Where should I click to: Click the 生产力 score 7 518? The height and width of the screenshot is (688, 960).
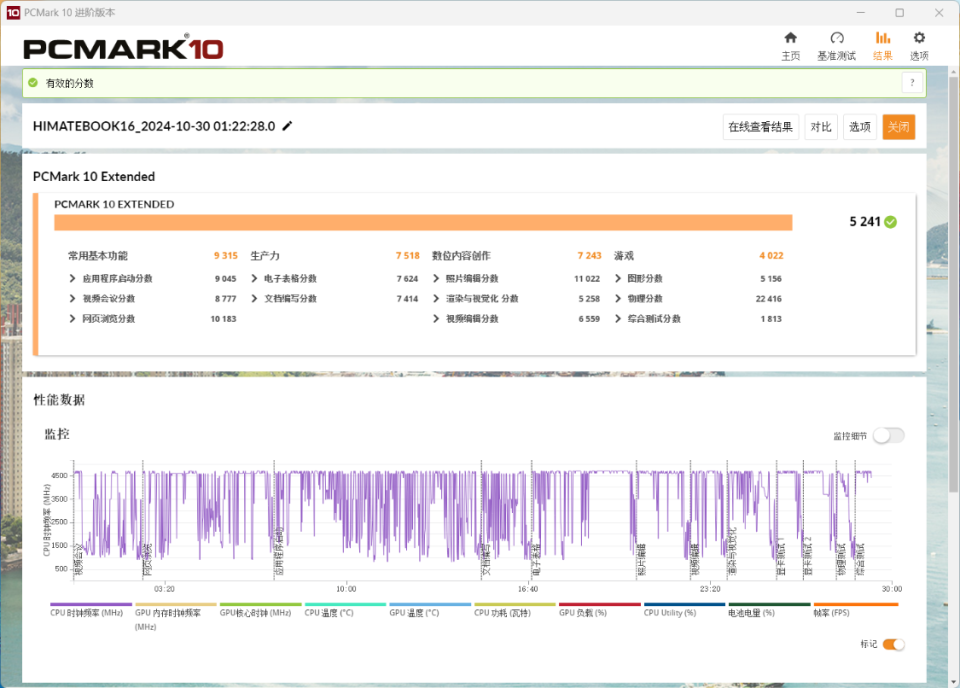click(407, 256)
